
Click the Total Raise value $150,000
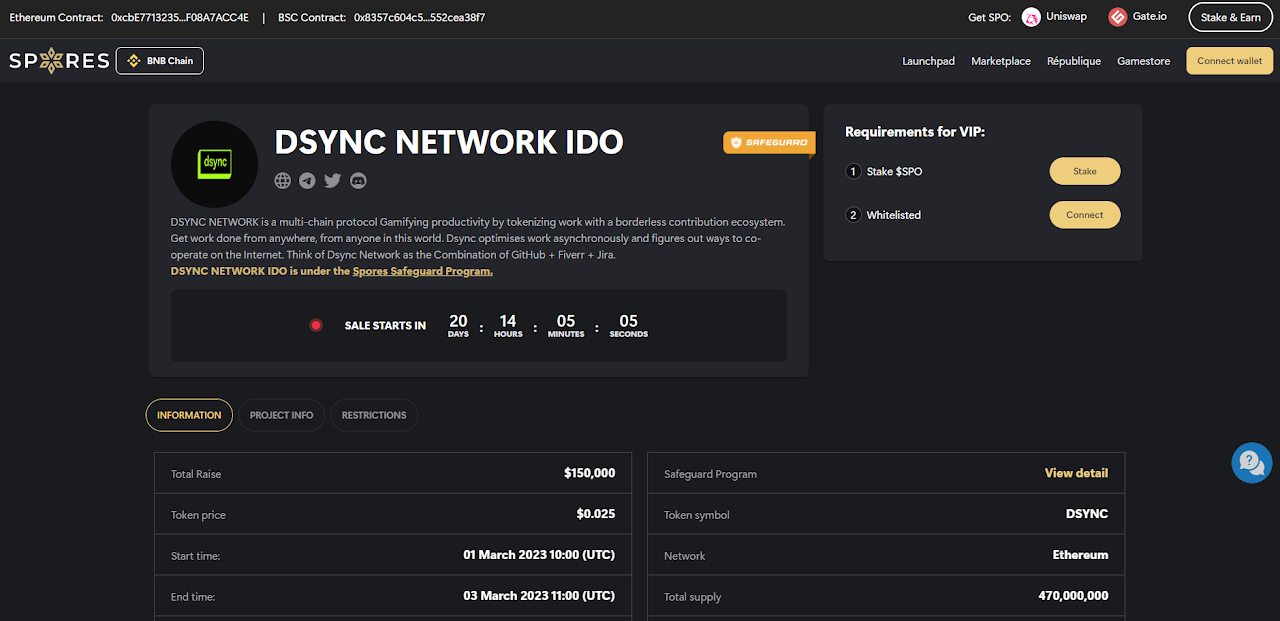point(589,473)
